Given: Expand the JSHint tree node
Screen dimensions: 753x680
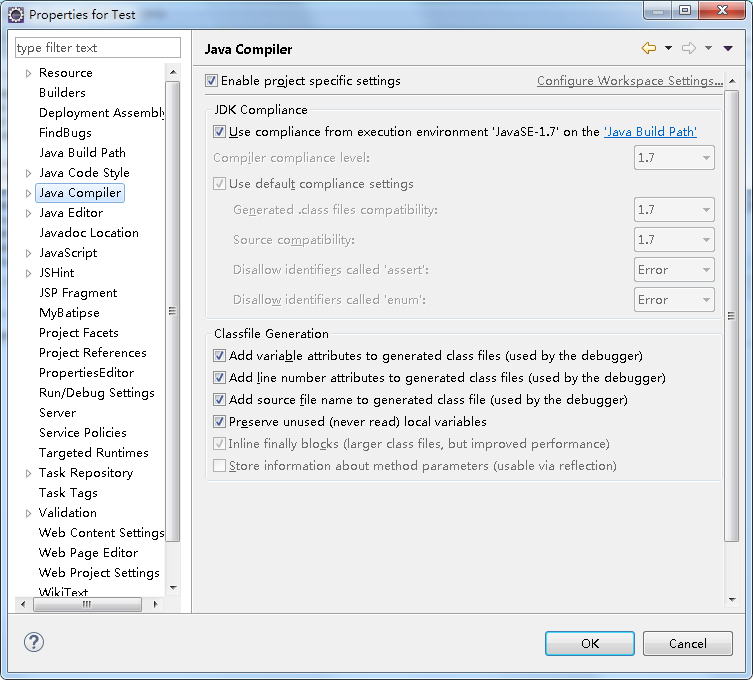Looking at the screenshot, I should point(28,273).
